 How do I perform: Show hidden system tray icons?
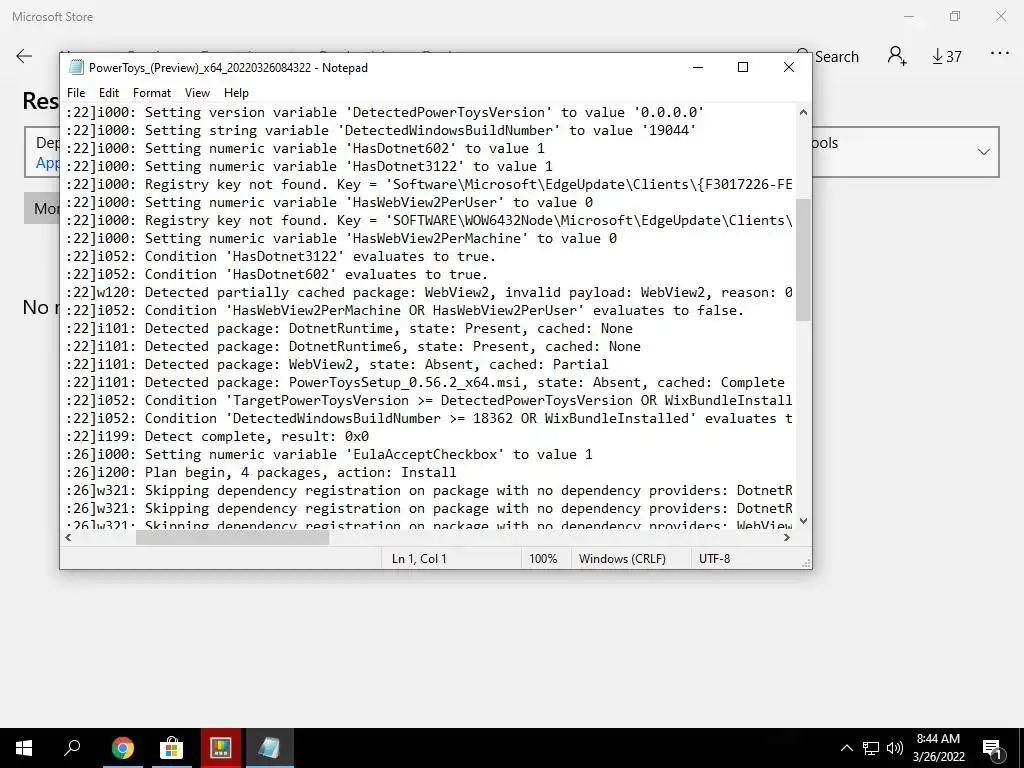click(846, 748)
